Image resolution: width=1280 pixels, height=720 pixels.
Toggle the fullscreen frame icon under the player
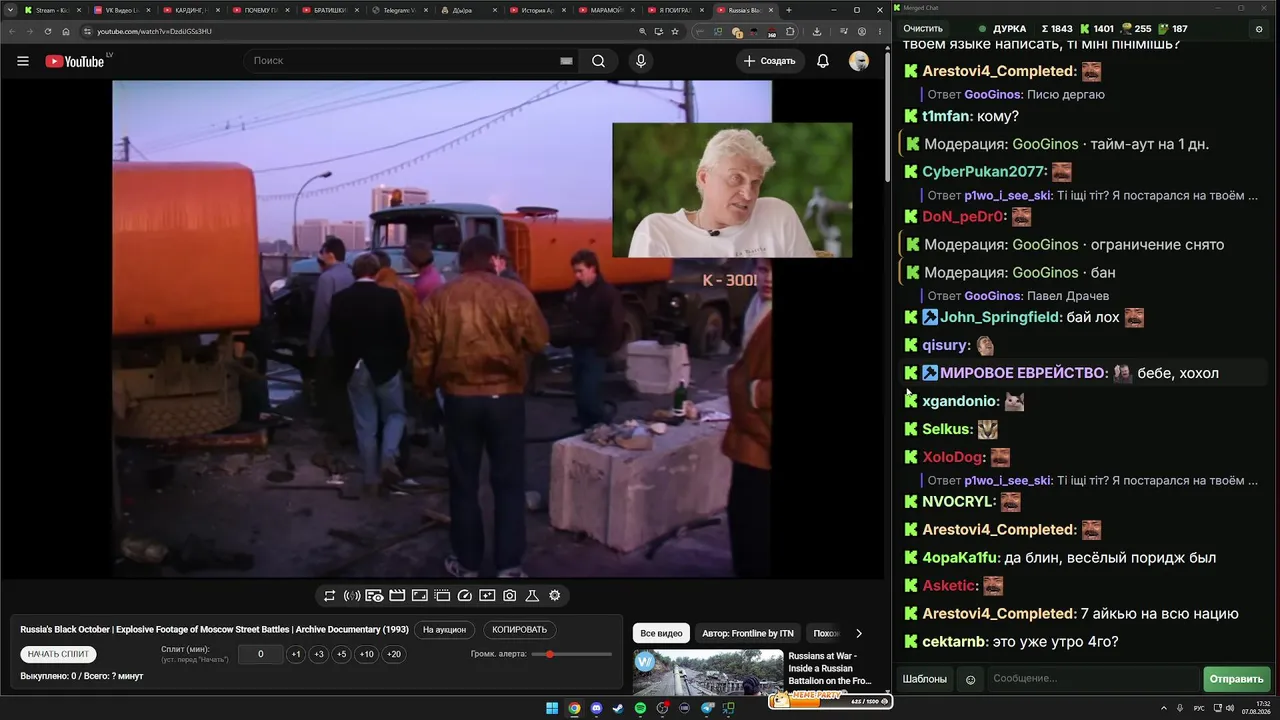tap(420, 596)
